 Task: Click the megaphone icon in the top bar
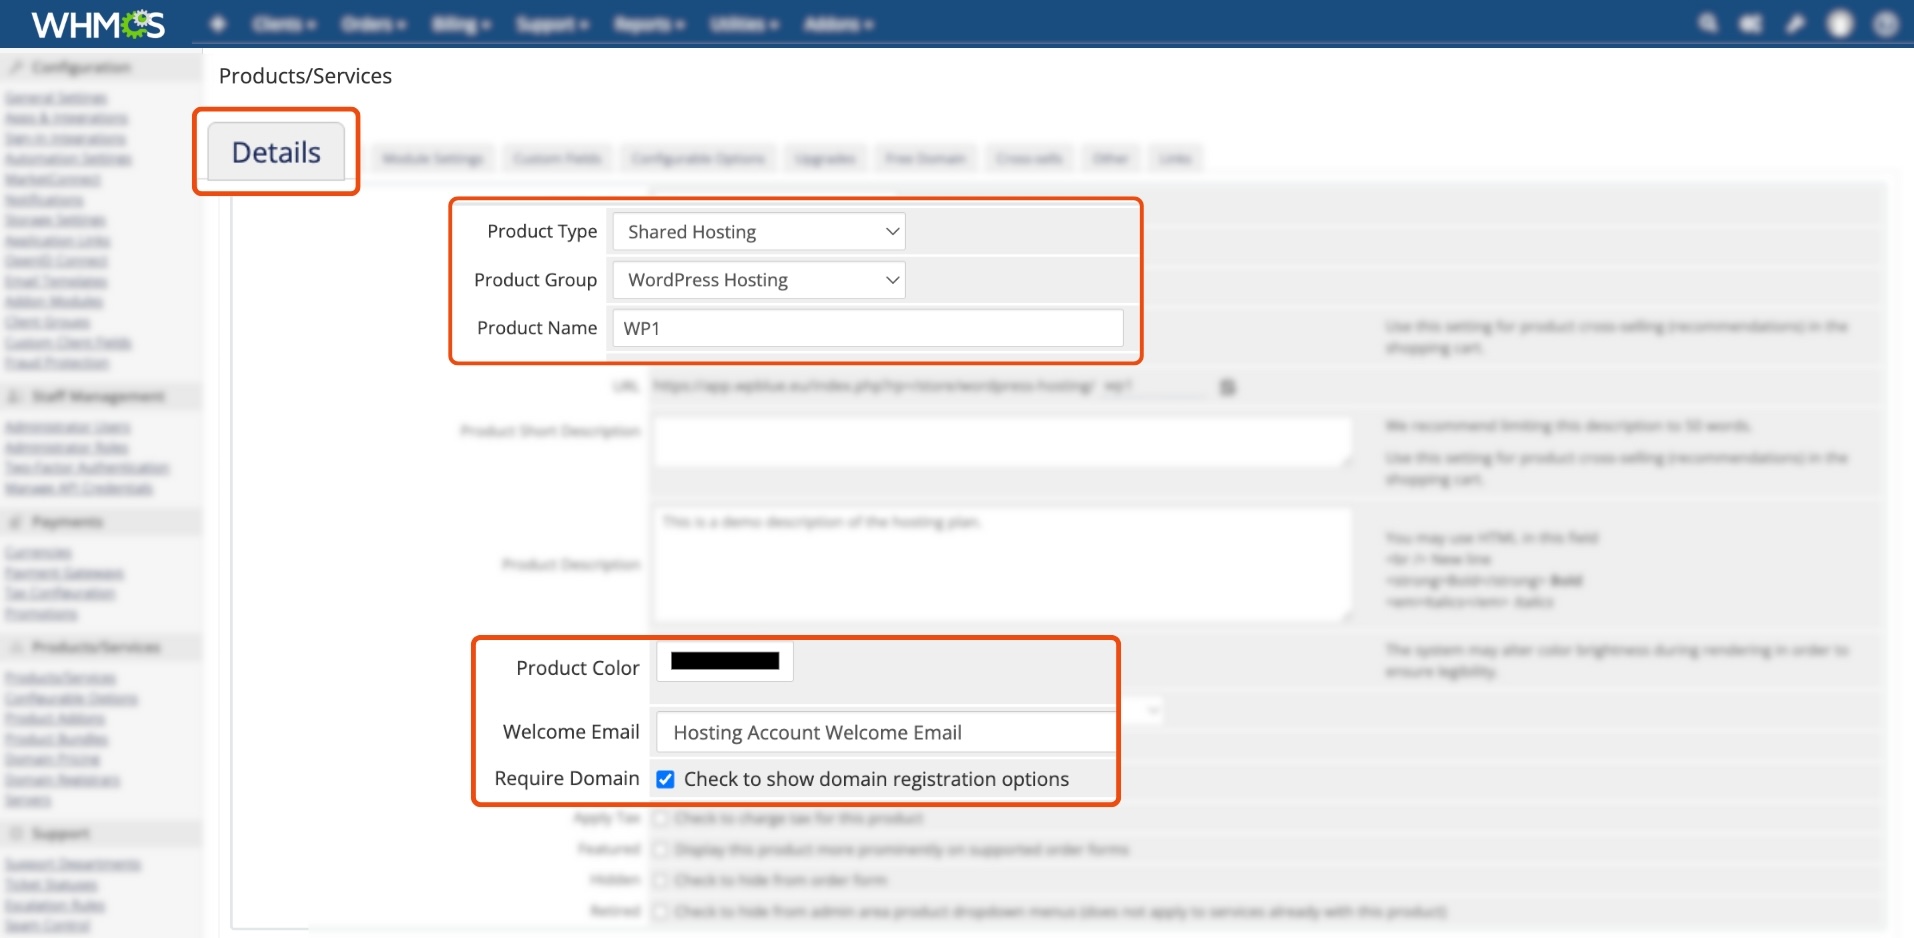click(1751, 24)
